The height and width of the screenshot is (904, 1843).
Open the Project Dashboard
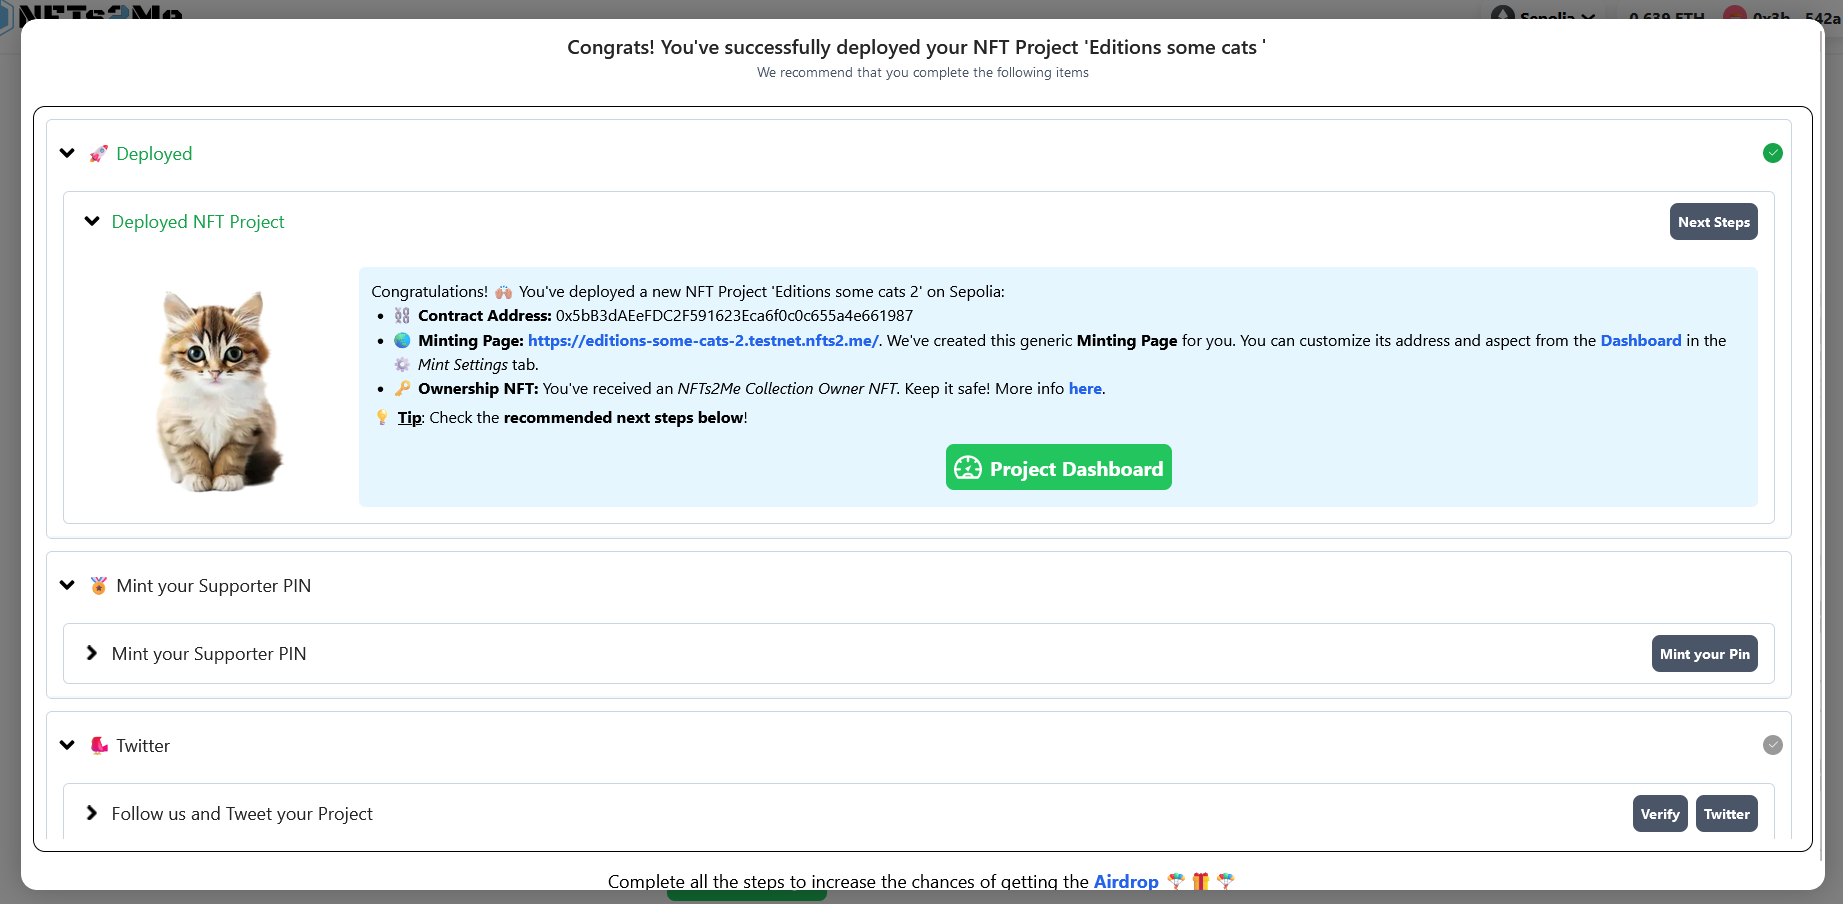[x=1058, y=468]
